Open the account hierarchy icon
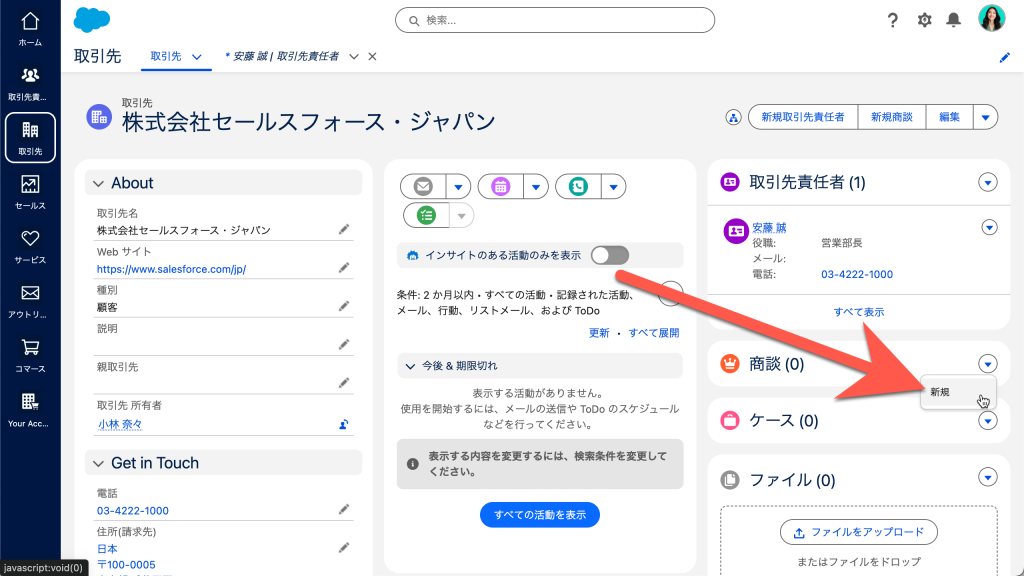 tap(733, 118)
